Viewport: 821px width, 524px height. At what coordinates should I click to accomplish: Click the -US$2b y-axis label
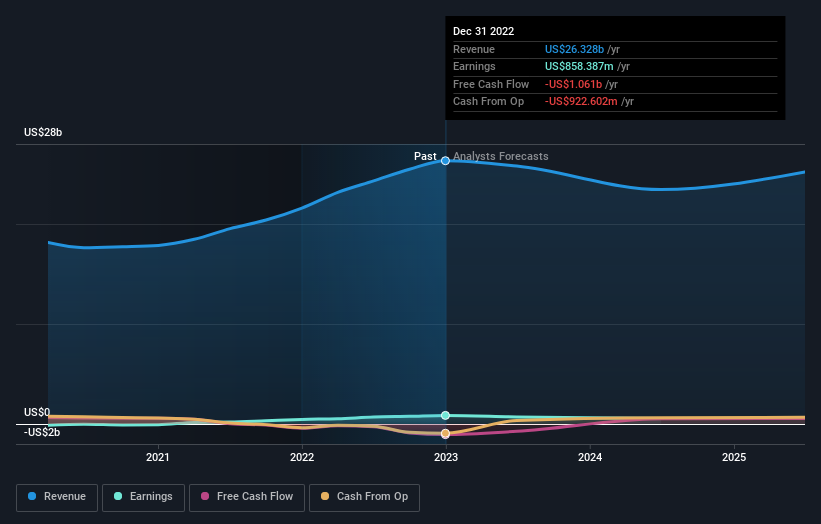(x=42, y=432)
